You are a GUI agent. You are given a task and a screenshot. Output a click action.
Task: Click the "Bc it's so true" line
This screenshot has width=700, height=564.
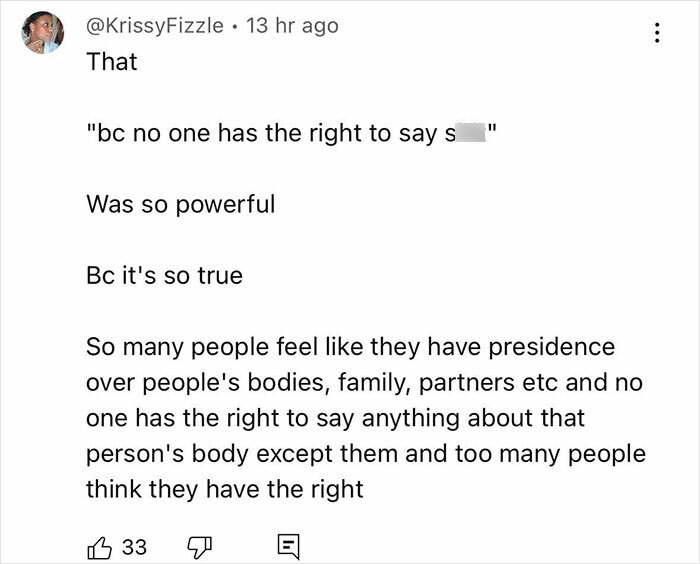click(x=164, y=275)
